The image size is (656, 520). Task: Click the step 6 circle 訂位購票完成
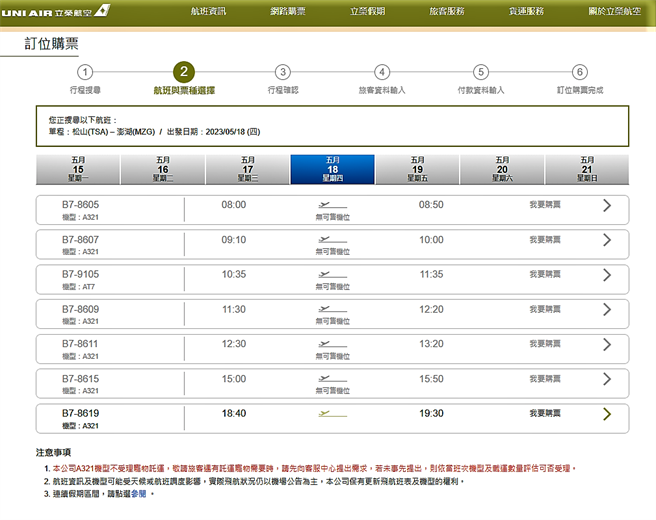[580, 72]
